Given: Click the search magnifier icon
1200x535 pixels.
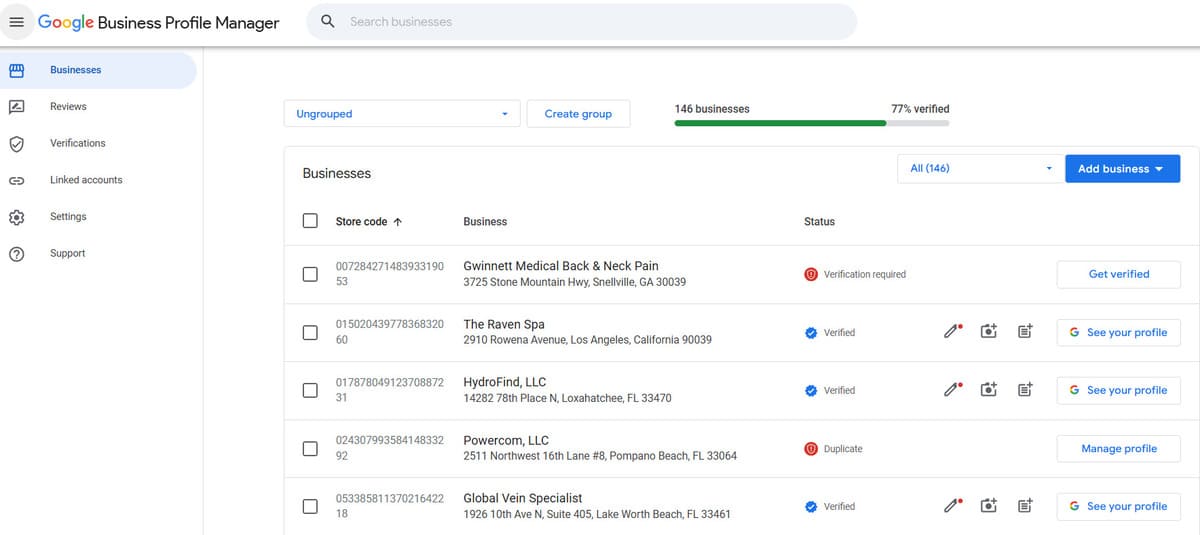Looking at the screenshot, I should (328, 21).
